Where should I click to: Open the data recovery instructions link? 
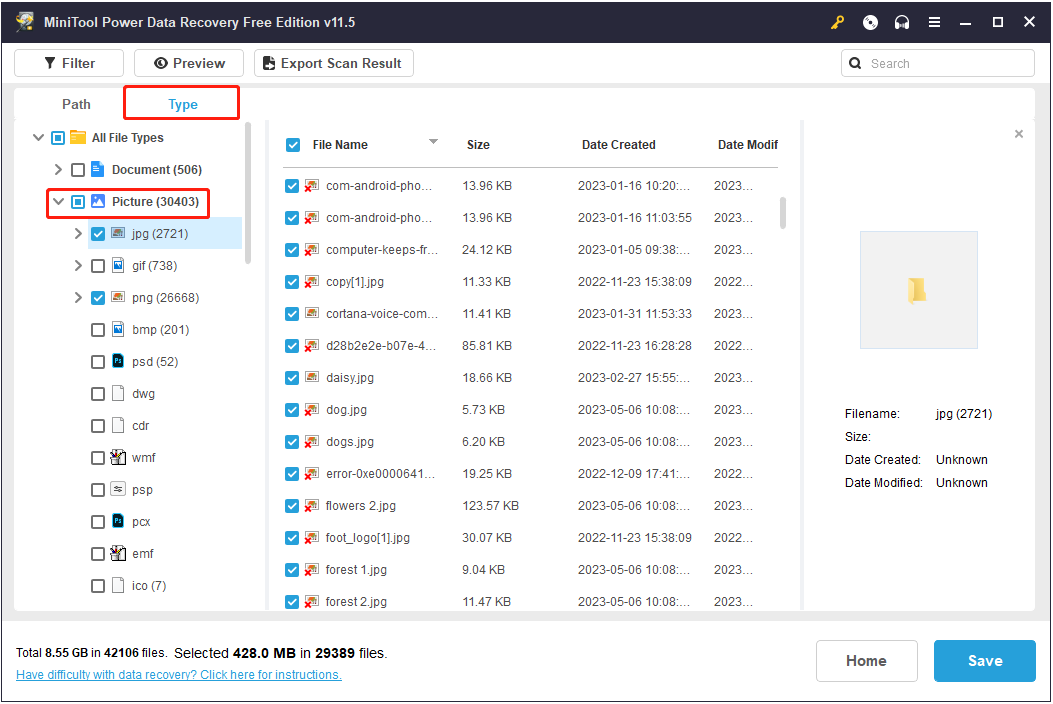click(178, 674)
